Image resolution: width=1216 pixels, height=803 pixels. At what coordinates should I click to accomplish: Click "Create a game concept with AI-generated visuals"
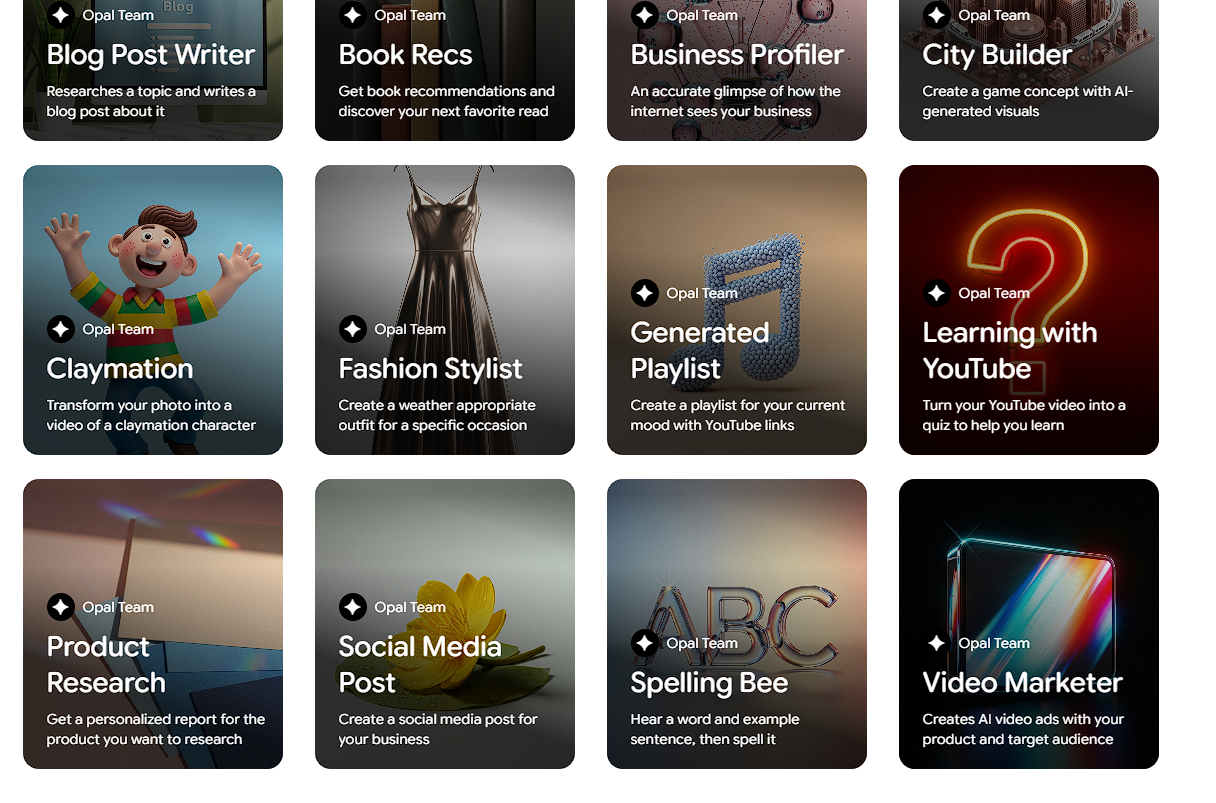[x=1028, y=101]
